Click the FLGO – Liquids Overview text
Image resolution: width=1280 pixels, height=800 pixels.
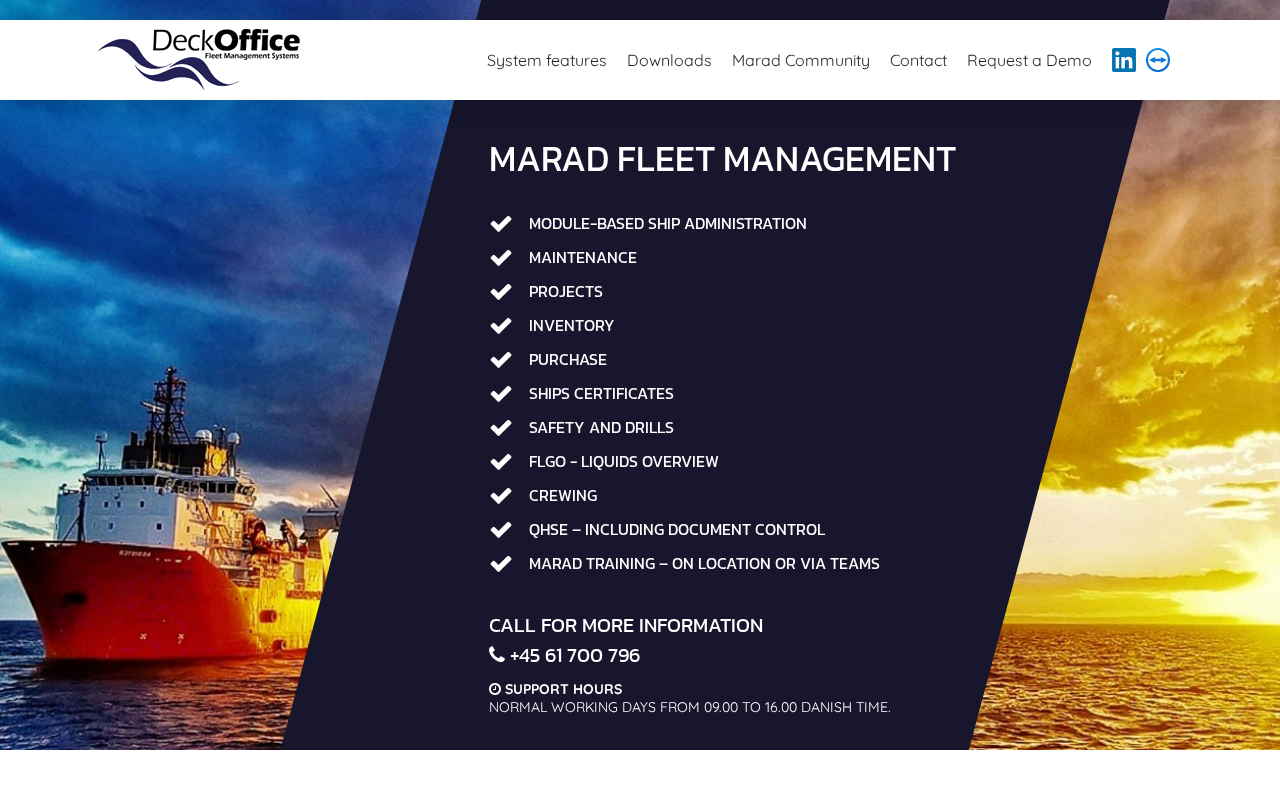[624, 462]
